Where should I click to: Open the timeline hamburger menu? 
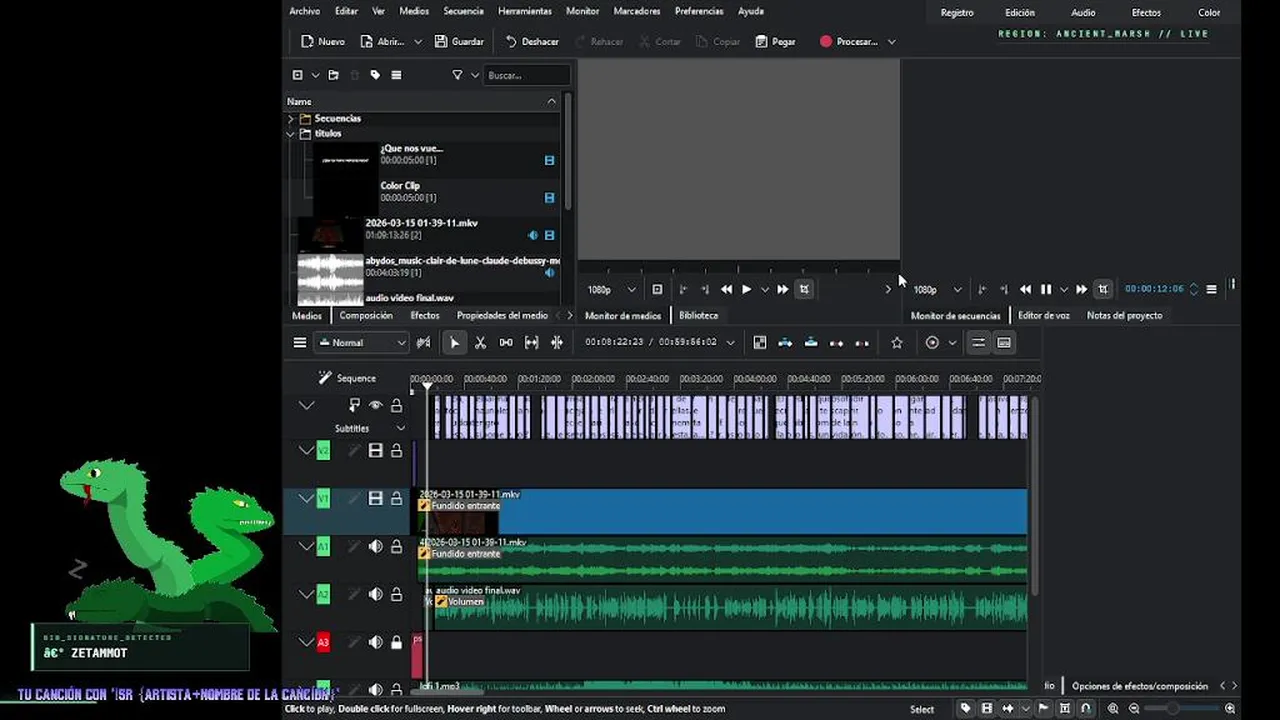299,343
